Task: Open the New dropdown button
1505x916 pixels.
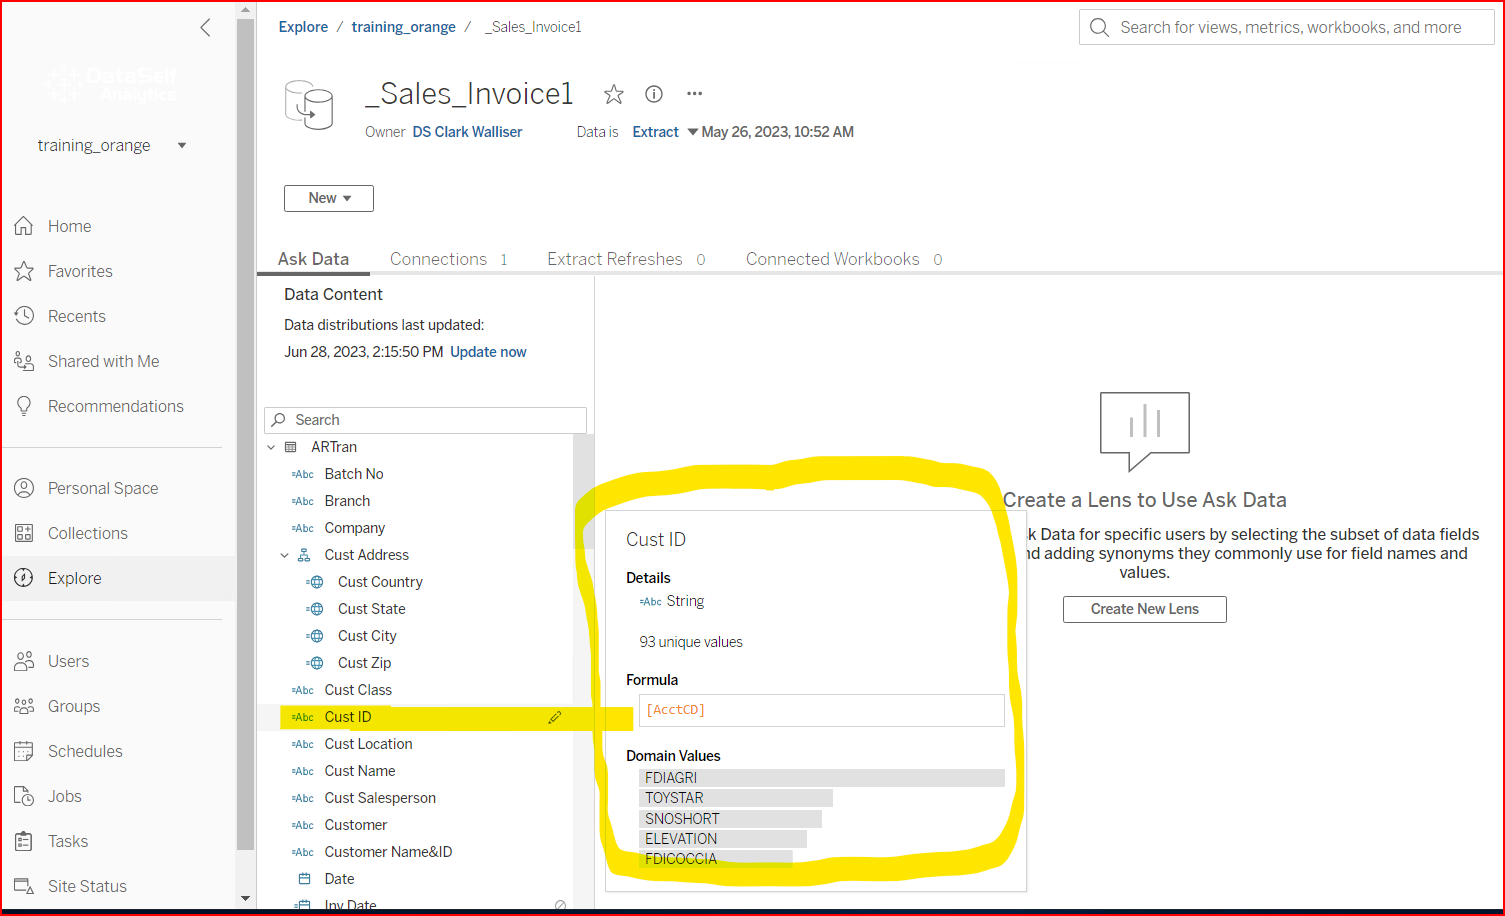Action: [328, 198]
